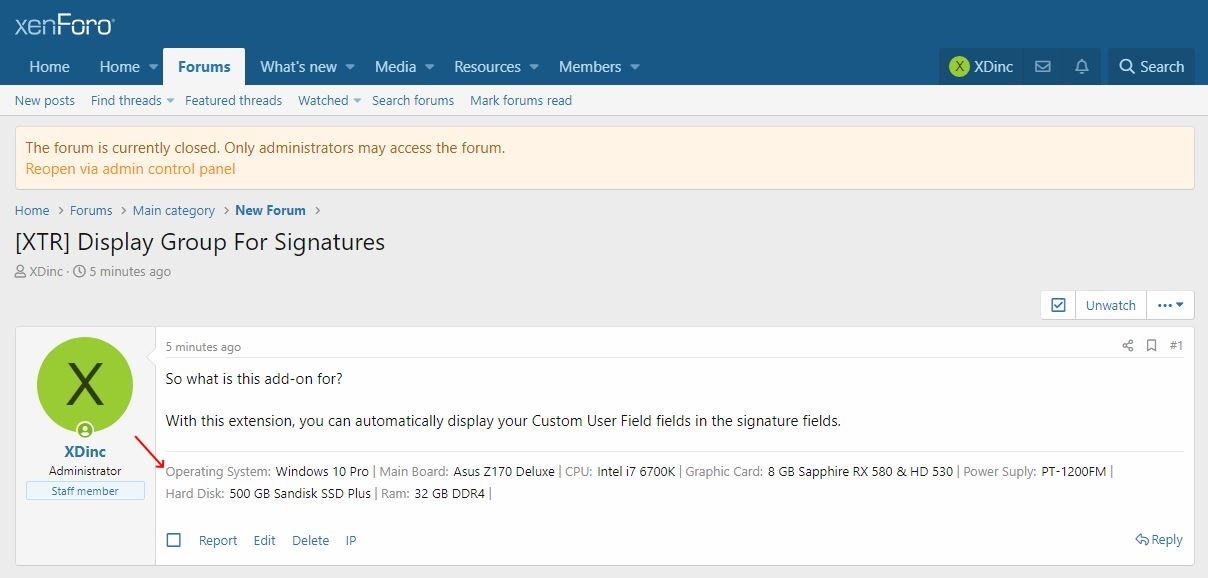Click the XenForo logo
The width and height of the screenshot is (1208, 578).
(64, 25)
